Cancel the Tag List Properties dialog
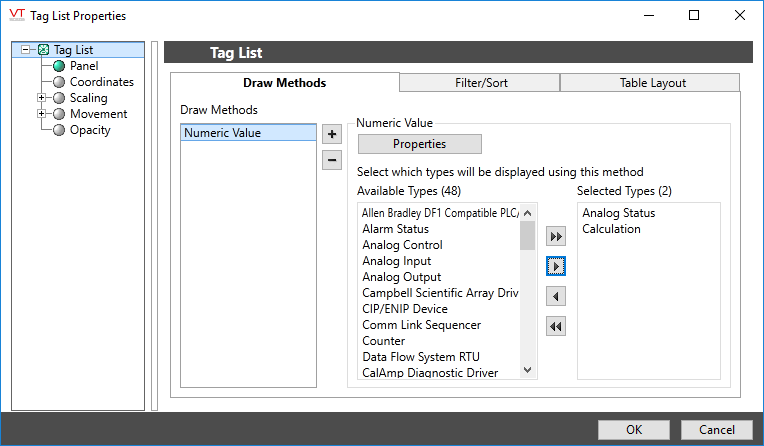764x446 pixels. [716, 429]
